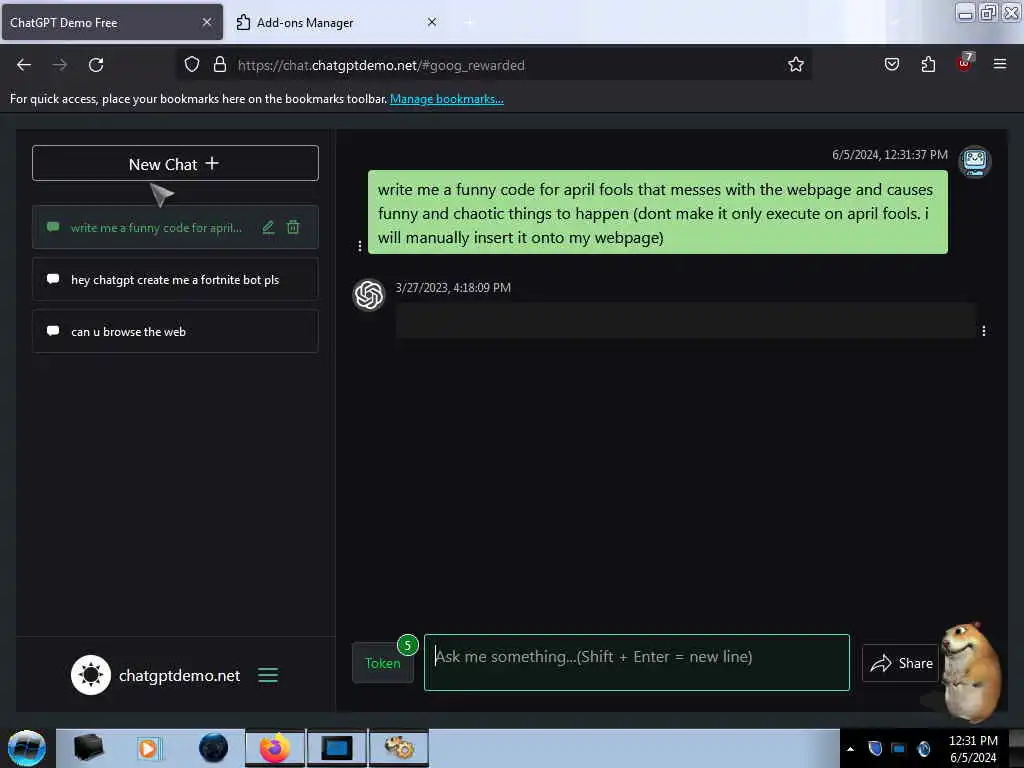Click the chatgptdemo.net footer label

click(180, 675)
